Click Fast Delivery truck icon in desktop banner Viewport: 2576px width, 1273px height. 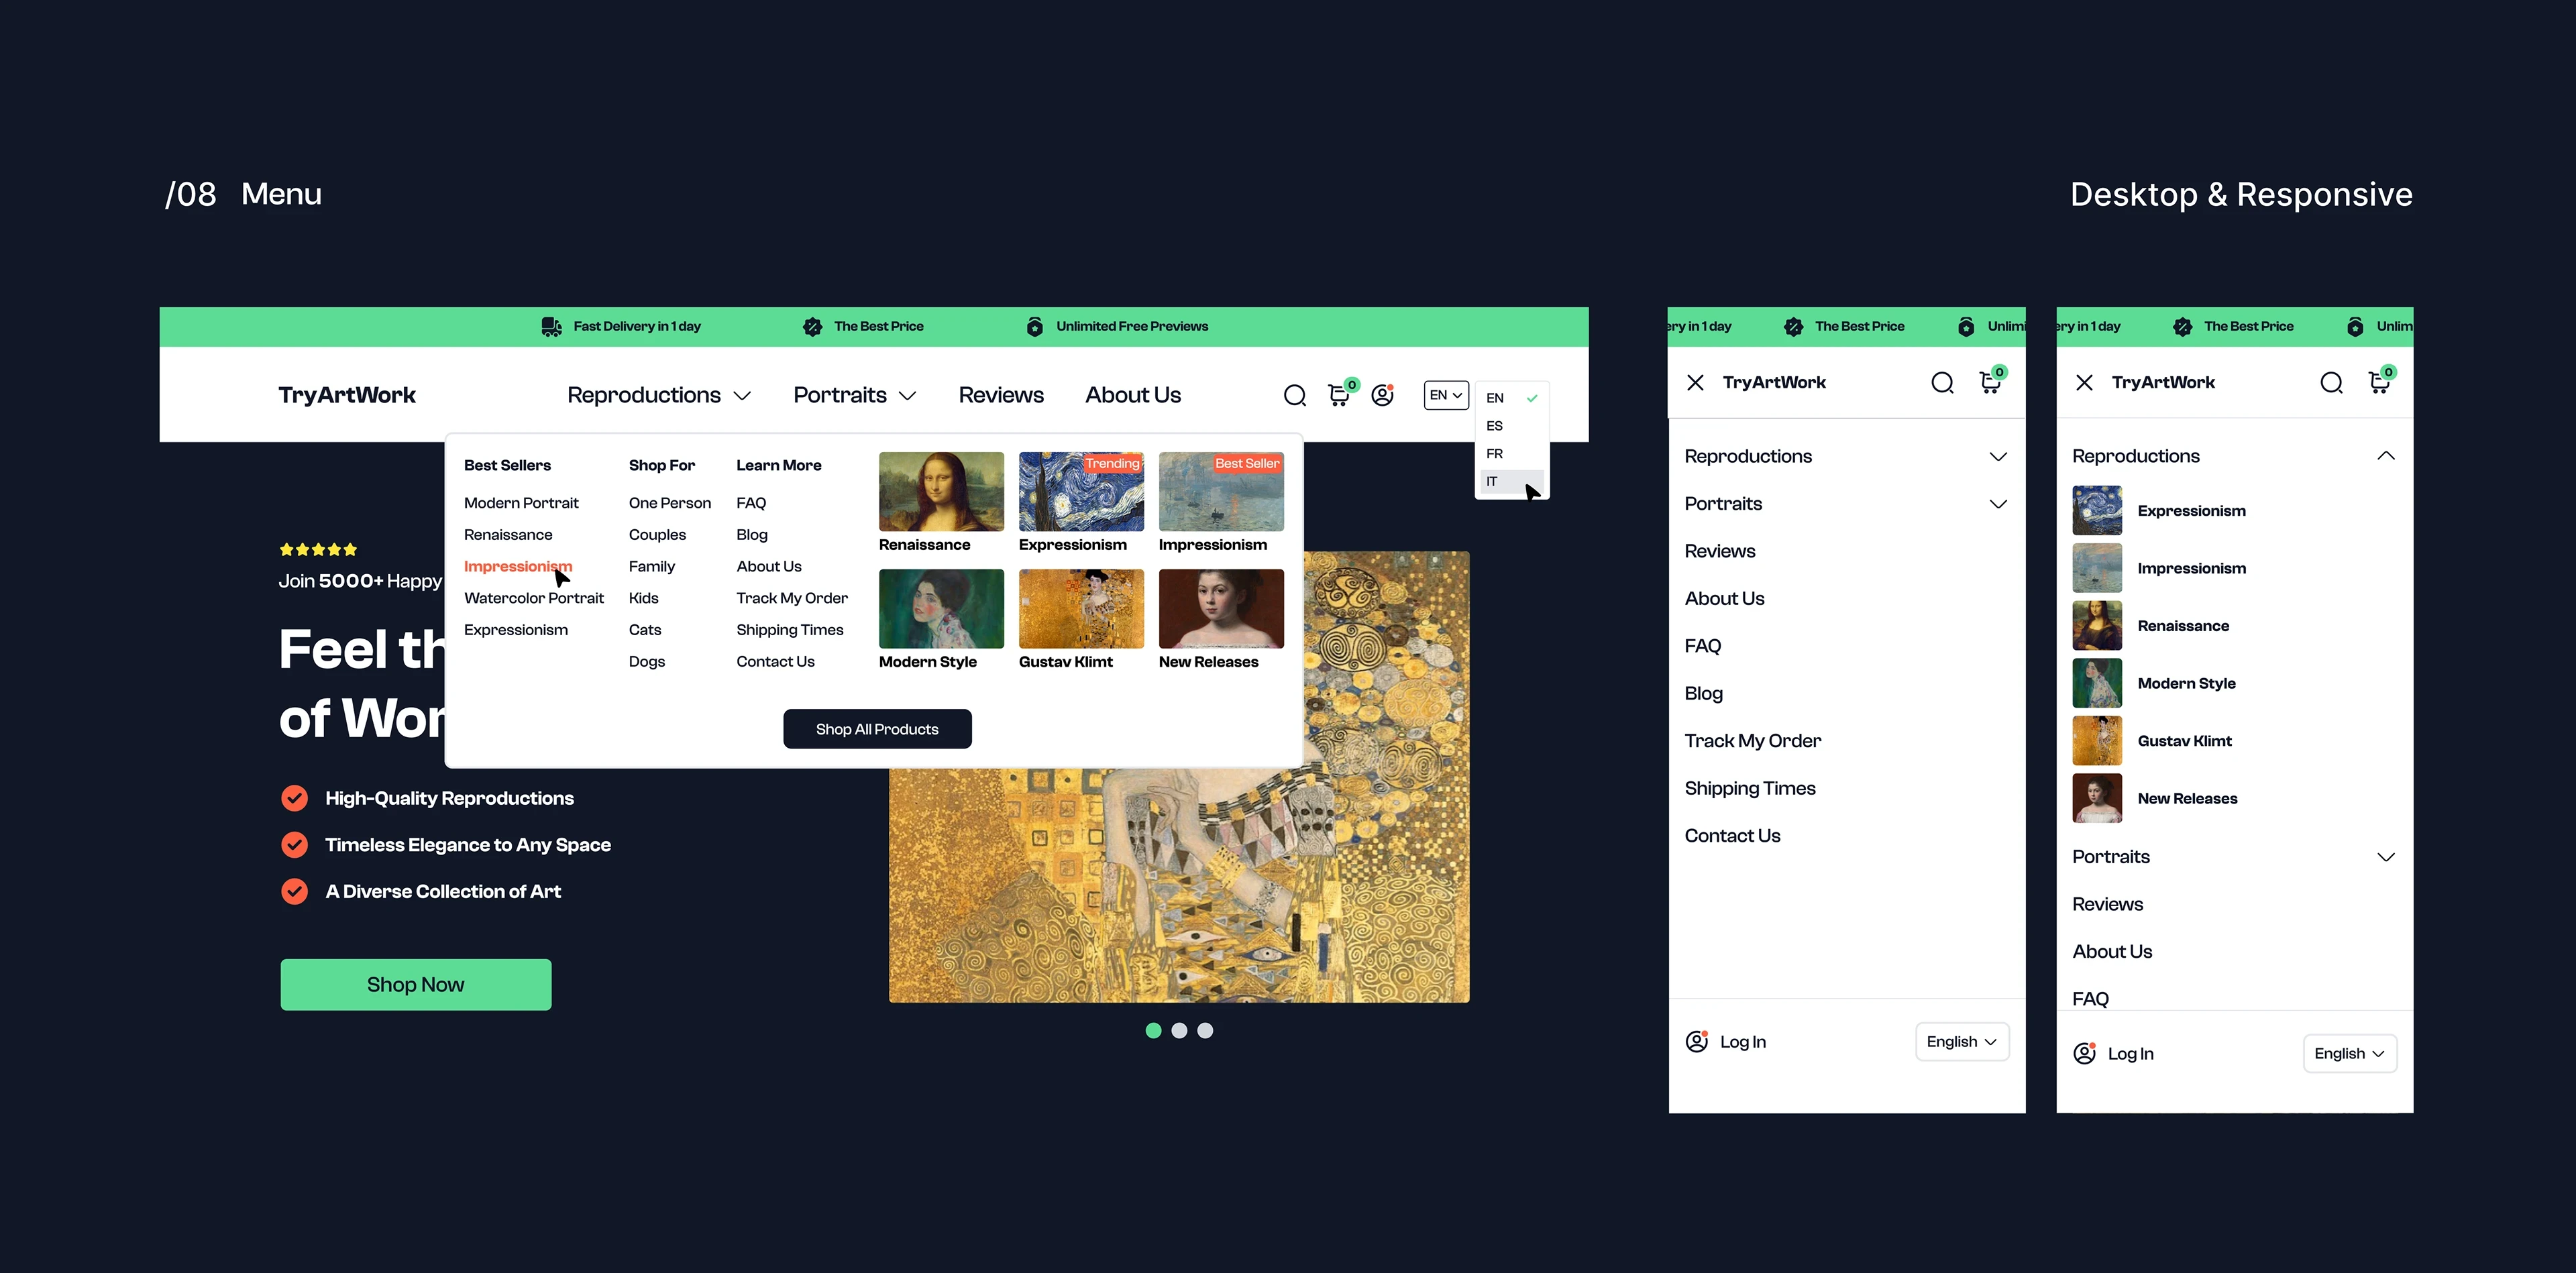[551, 326]
